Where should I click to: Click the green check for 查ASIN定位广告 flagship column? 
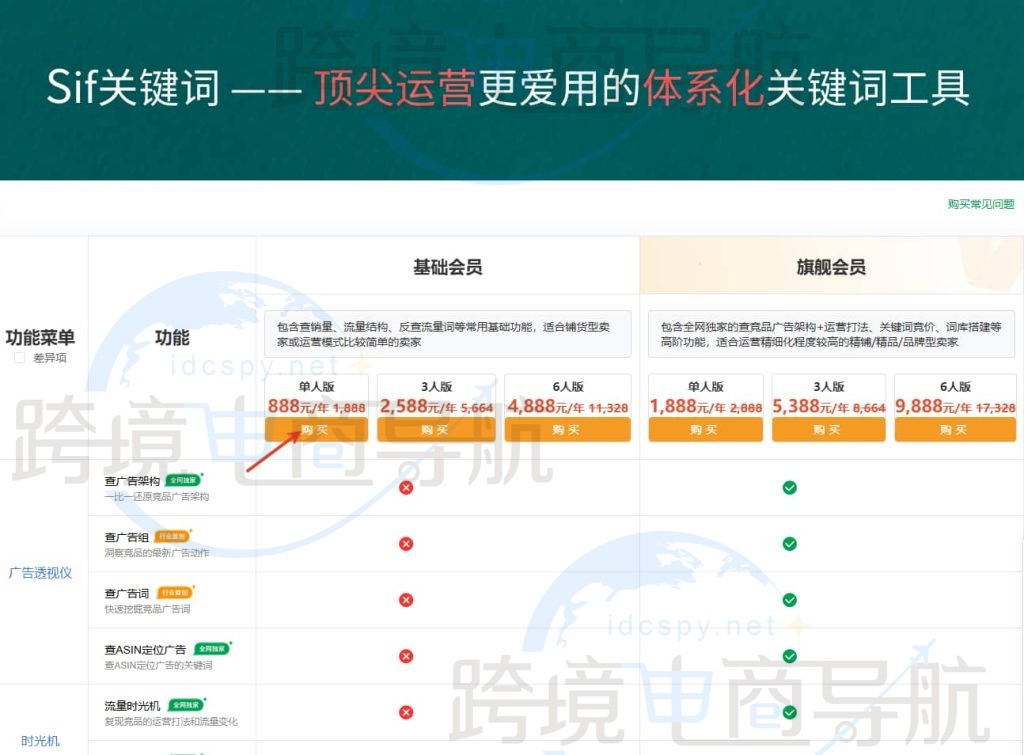790,656
